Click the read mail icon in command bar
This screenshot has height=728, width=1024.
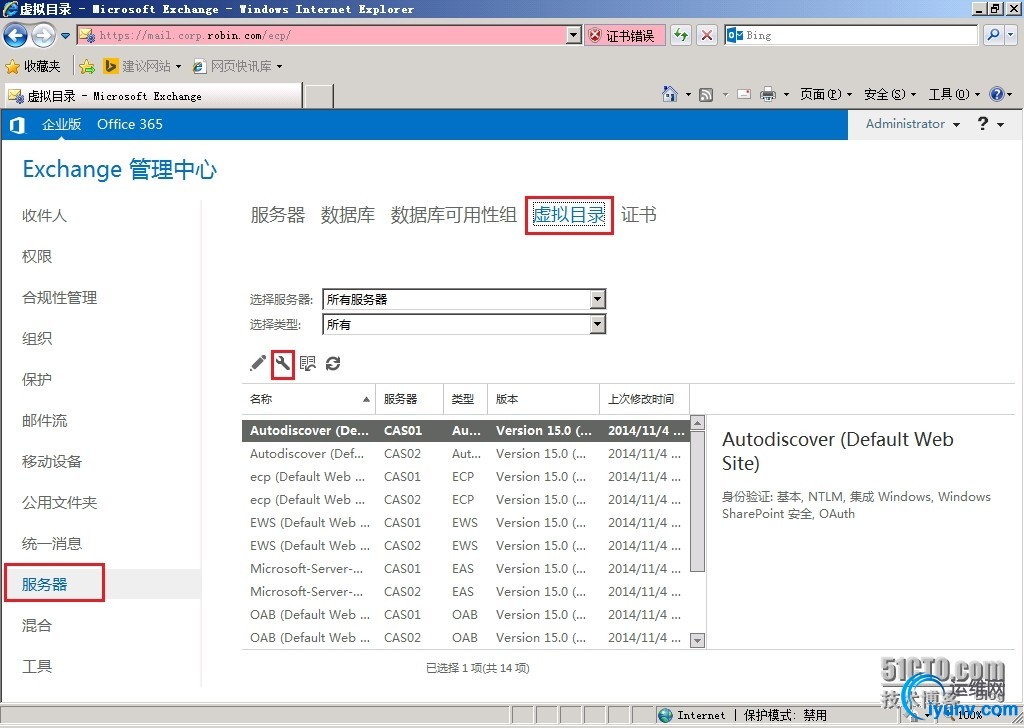pyautogui.click(x=744, y=95)
